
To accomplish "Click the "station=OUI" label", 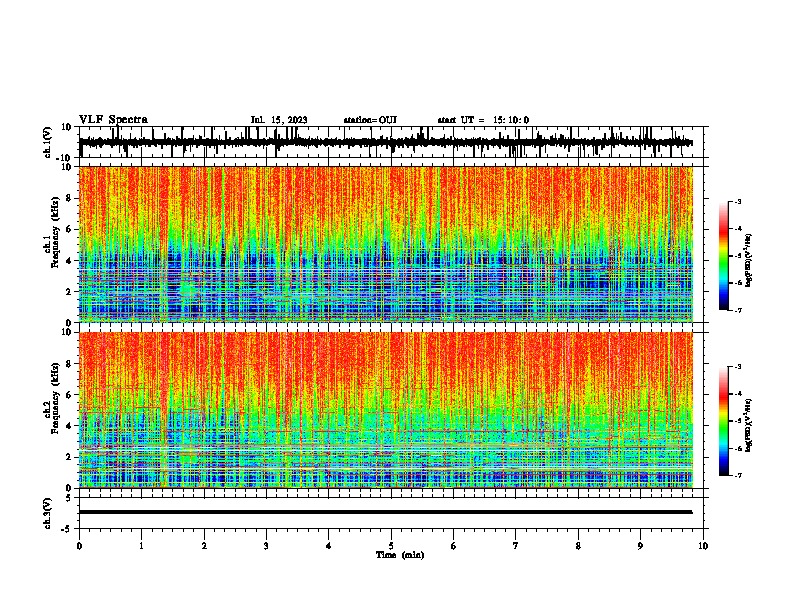I will pos(370,120).
